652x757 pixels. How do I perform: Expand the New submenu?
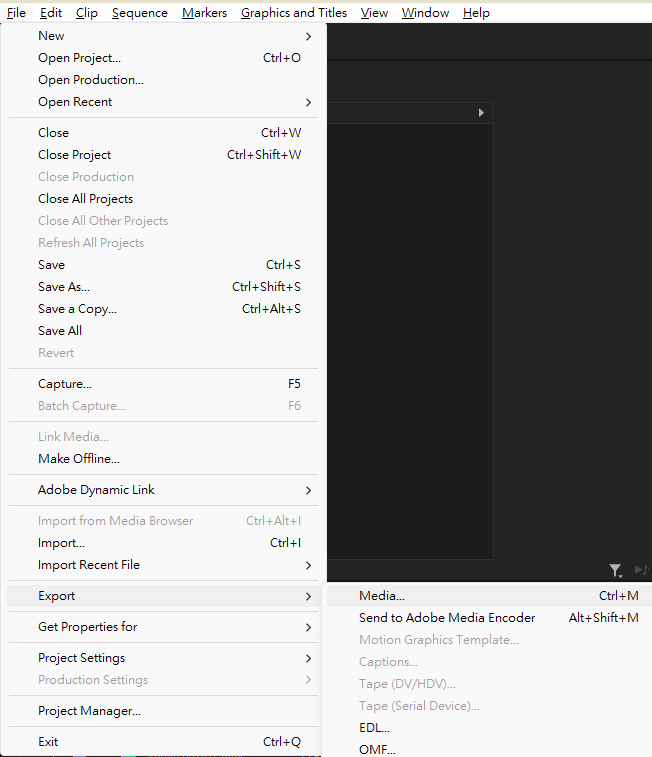click(165, 36)
